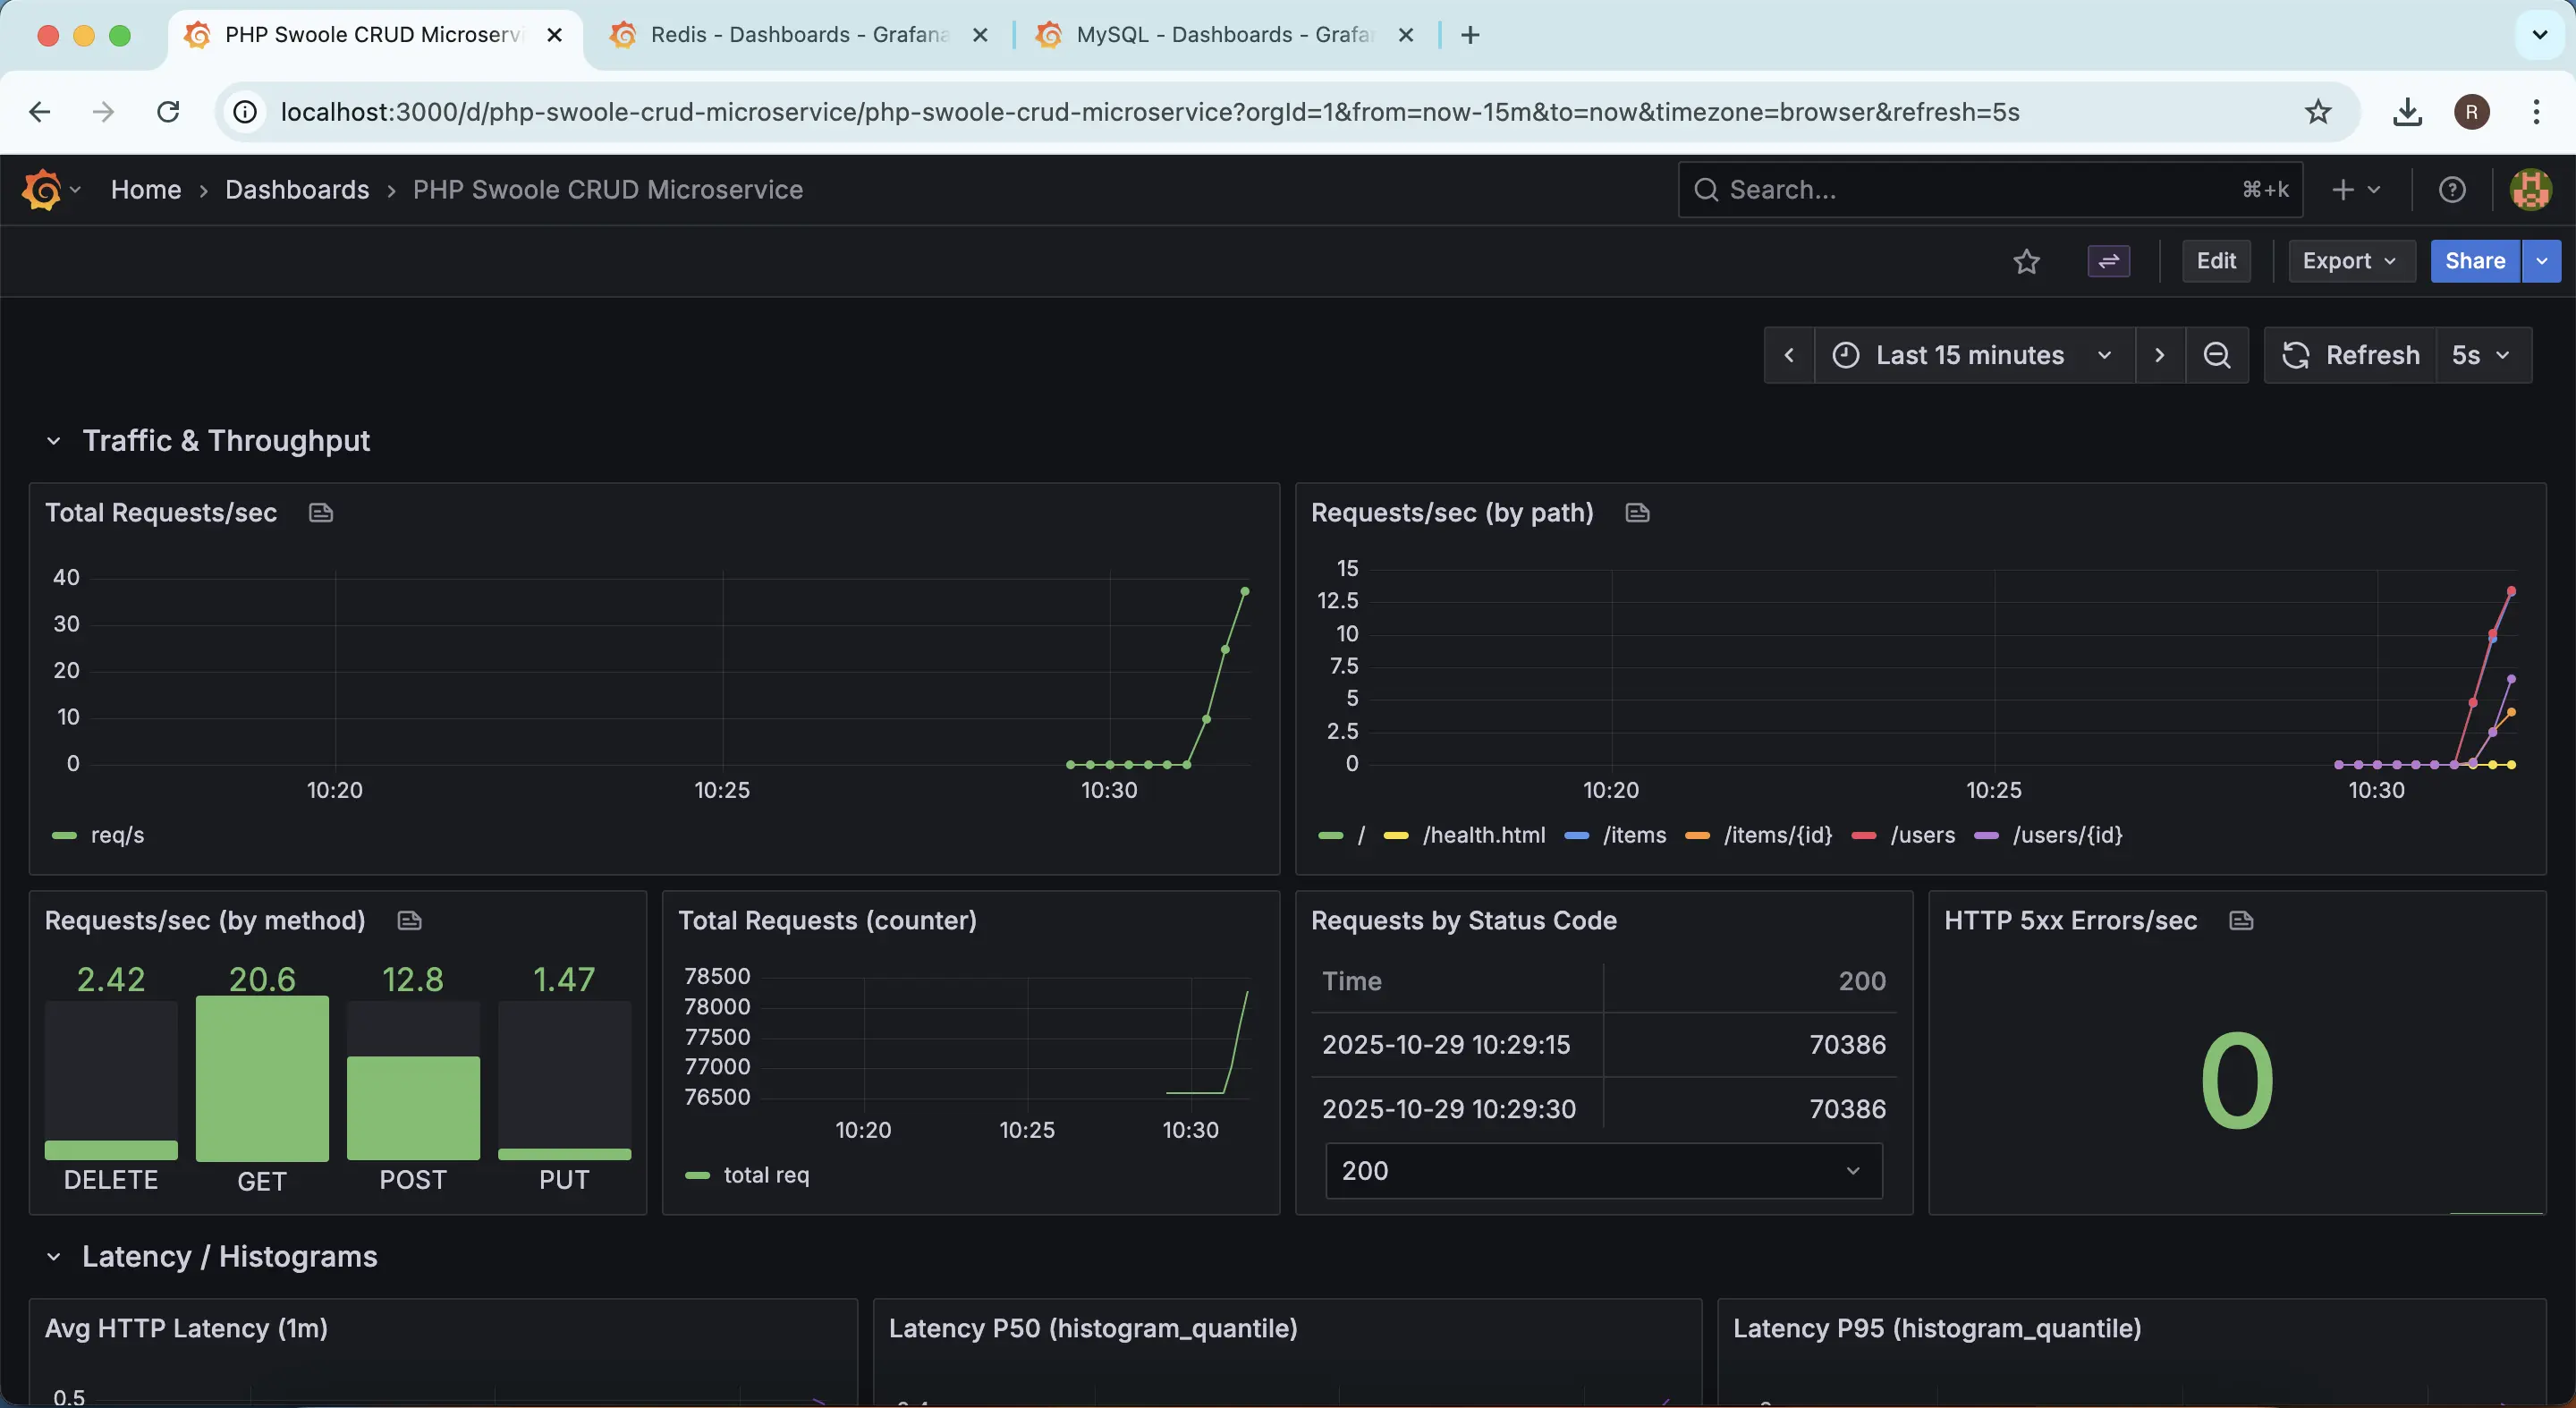The image size is (2576, 1408).
Task: Open the user profile avatar
Action: click(x=2531, y=189)
